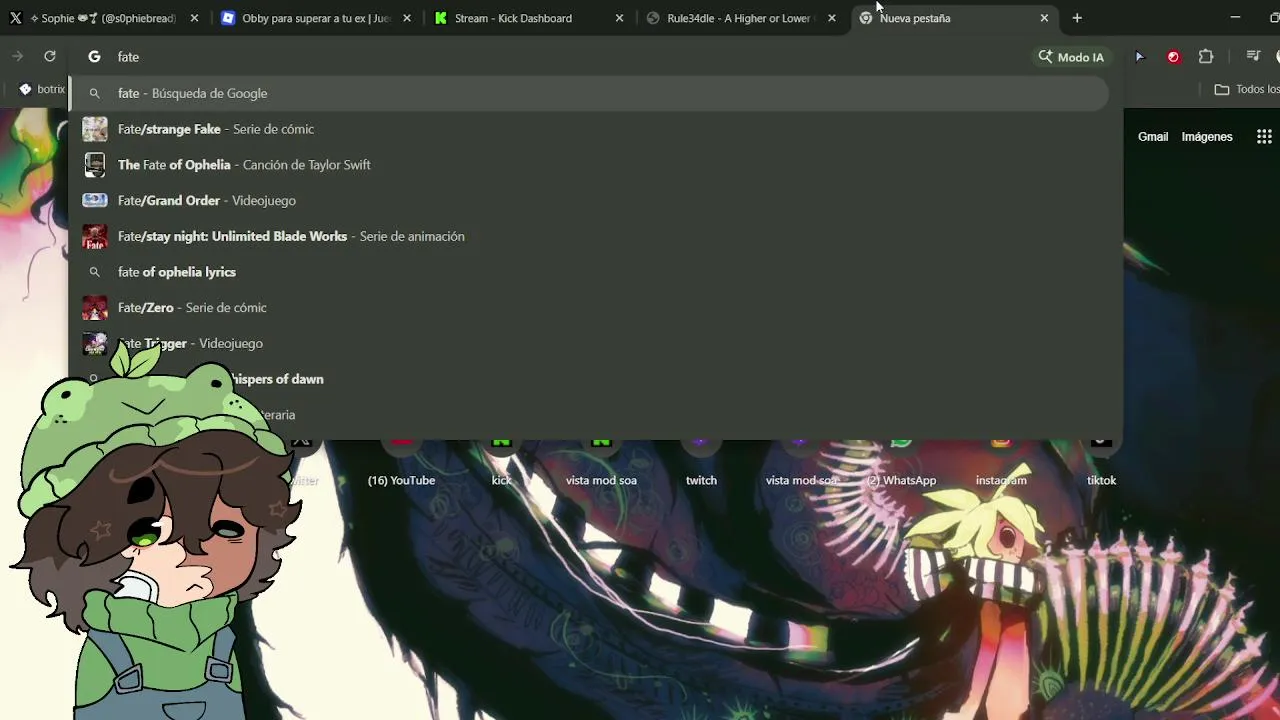Screen dimensions: 1280x720
Task: Close the Rule34dle tab
Action: click(x=832, y=18)
